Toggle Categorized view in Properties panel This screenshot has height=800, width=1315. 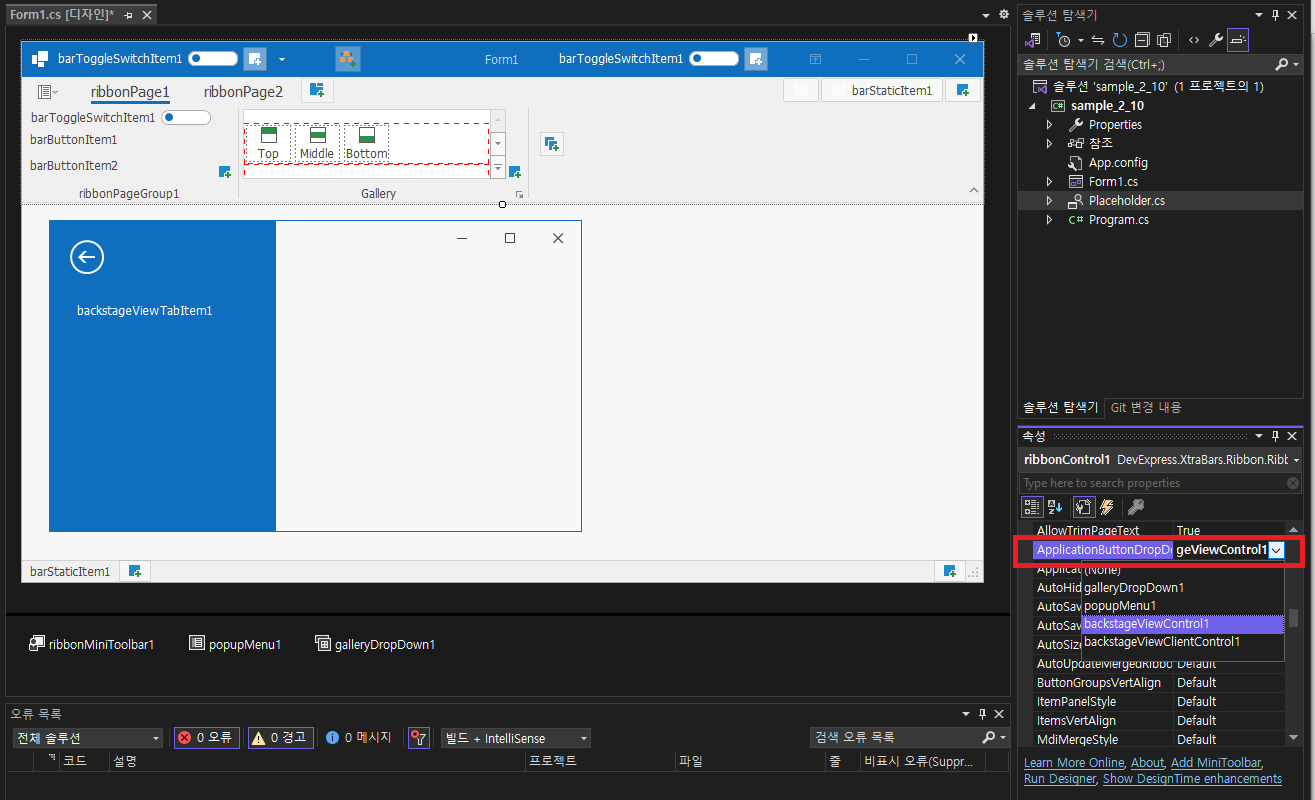(x=1033, y=507)
